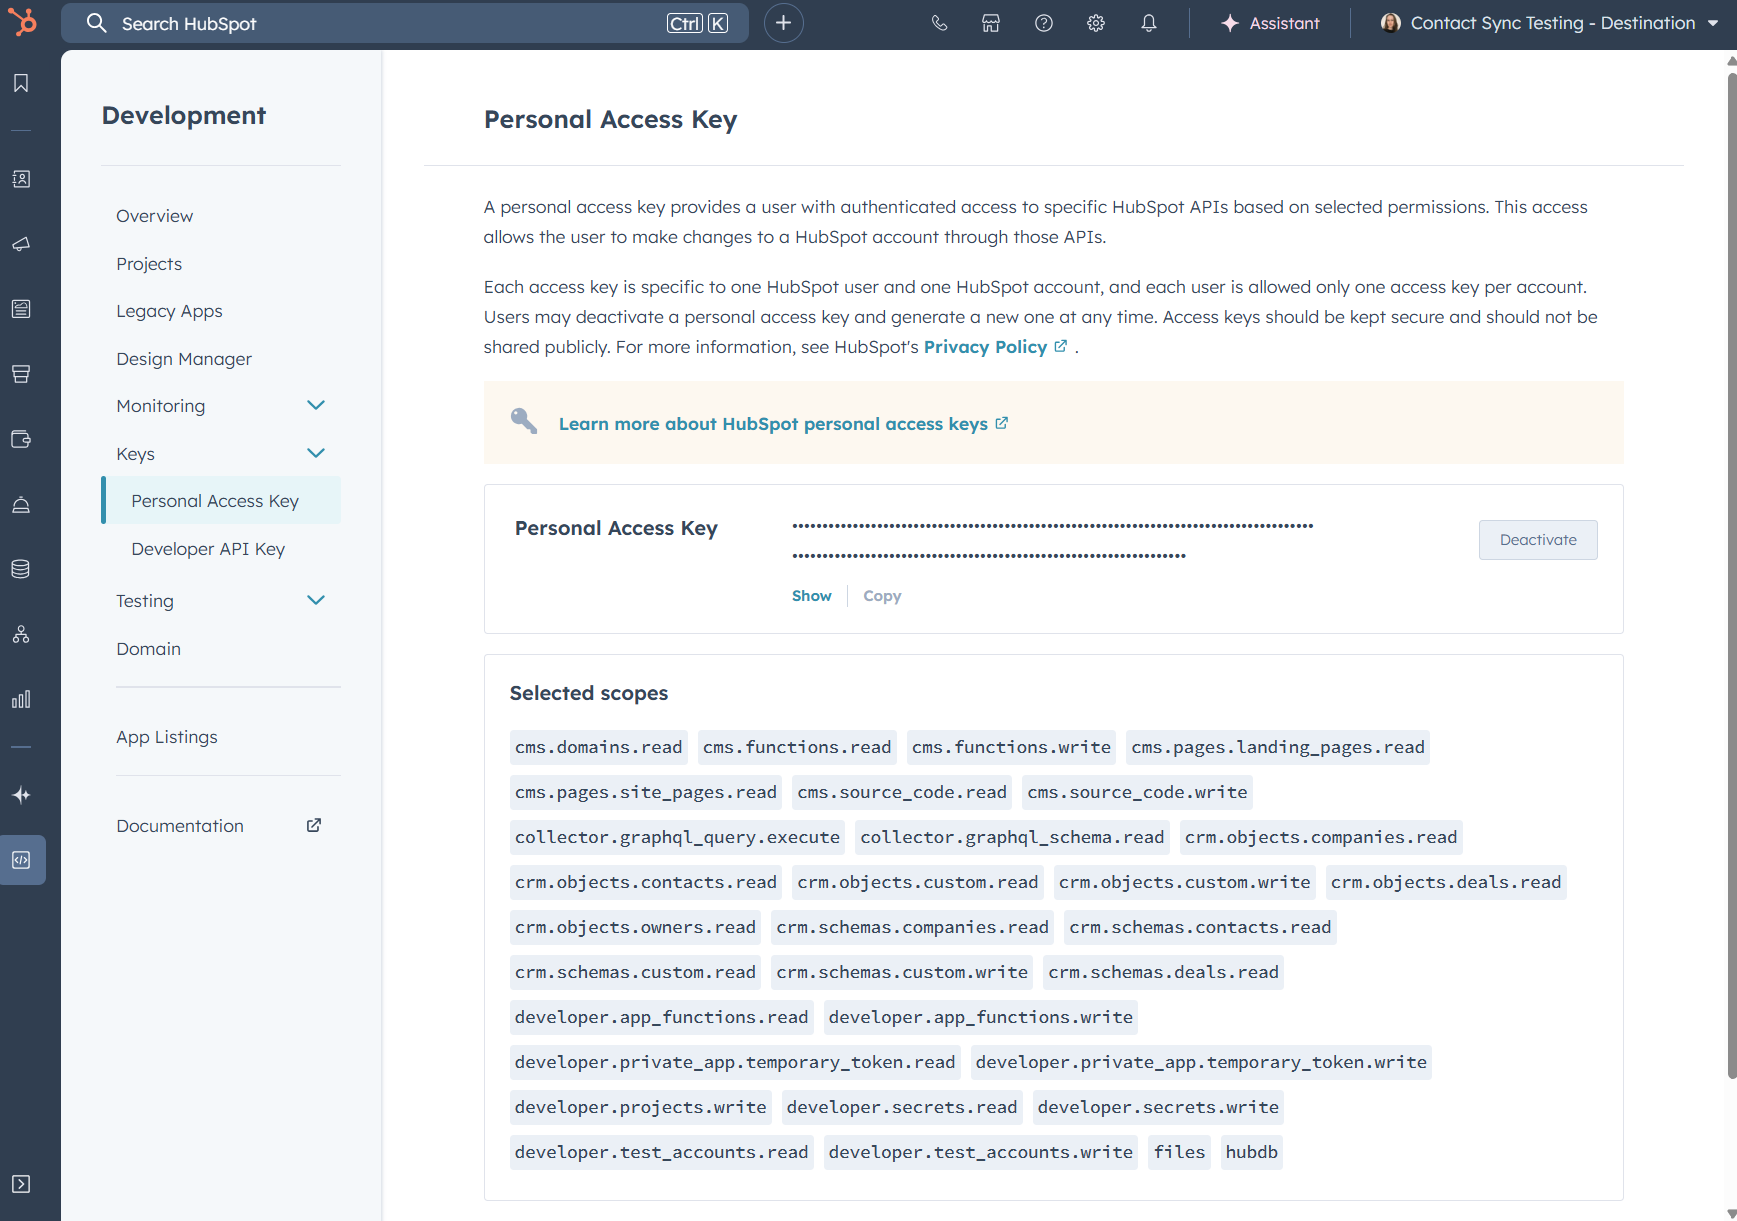Open the Marketing megaphone icon
The height and width of the screenshot is (1221, 1737).
coord(21,243)
